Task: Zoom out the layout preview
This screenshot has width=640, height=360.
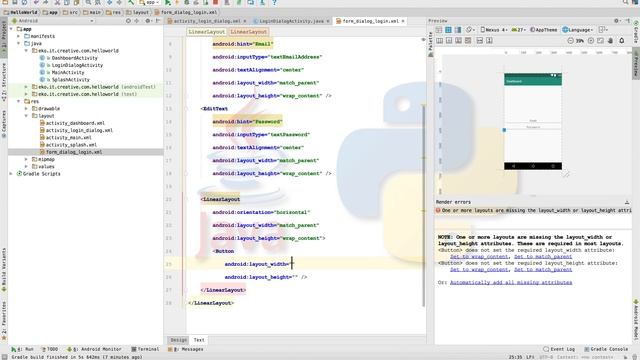Action: [x=571, y=41]
